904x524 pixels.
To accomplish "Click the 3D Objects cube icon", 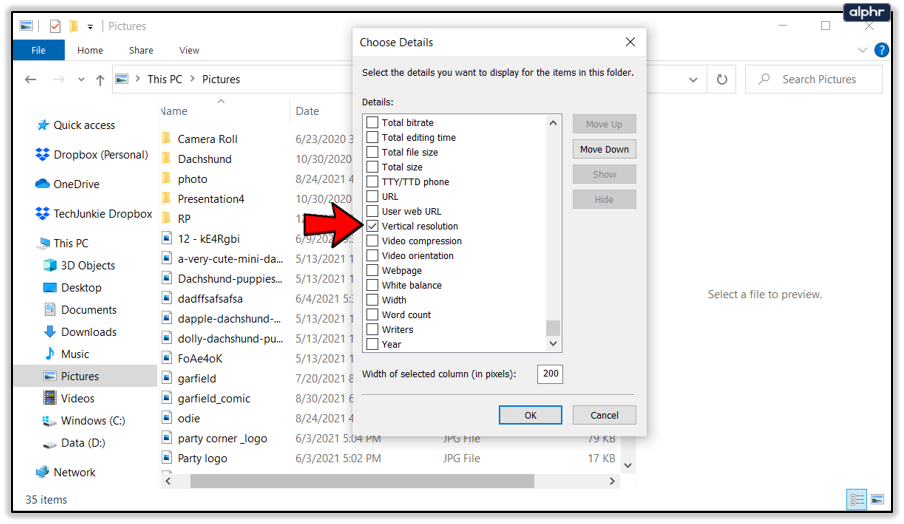I will click(50, 265).
